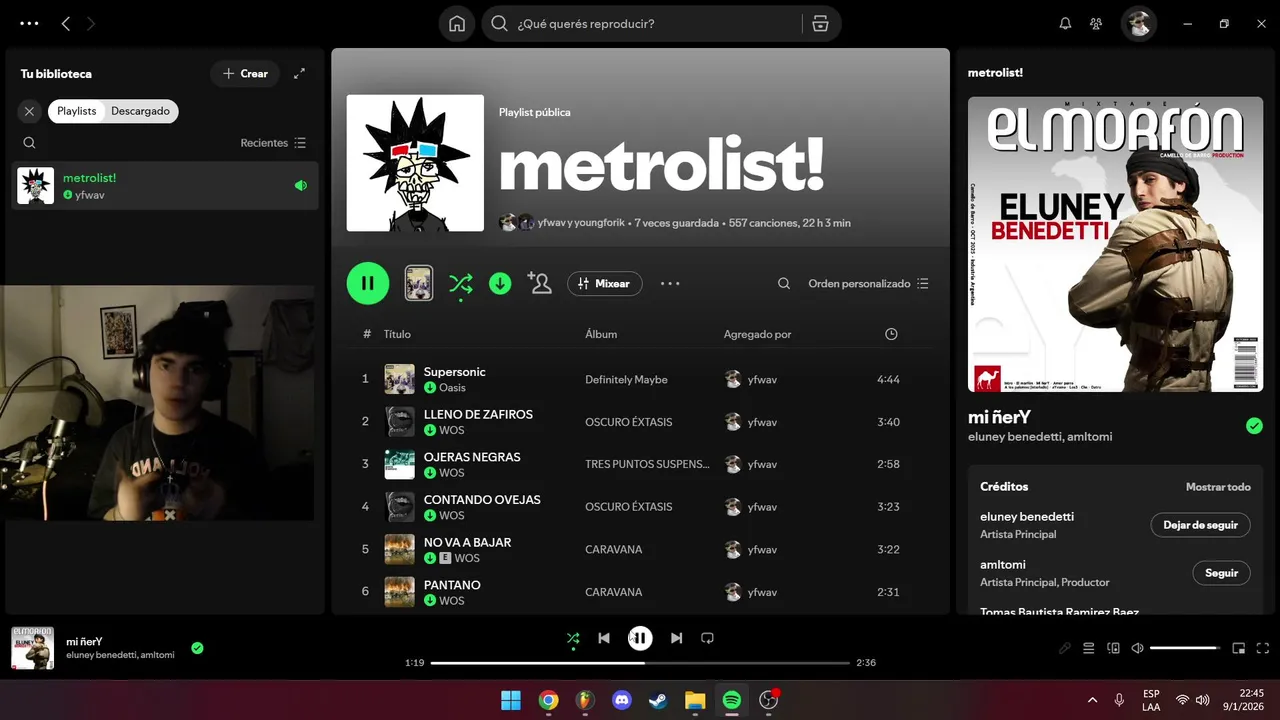The image size is (1280, 720).
Task: Open the Orden personalizado view dropdown
Action: click(x=868, y=284)
